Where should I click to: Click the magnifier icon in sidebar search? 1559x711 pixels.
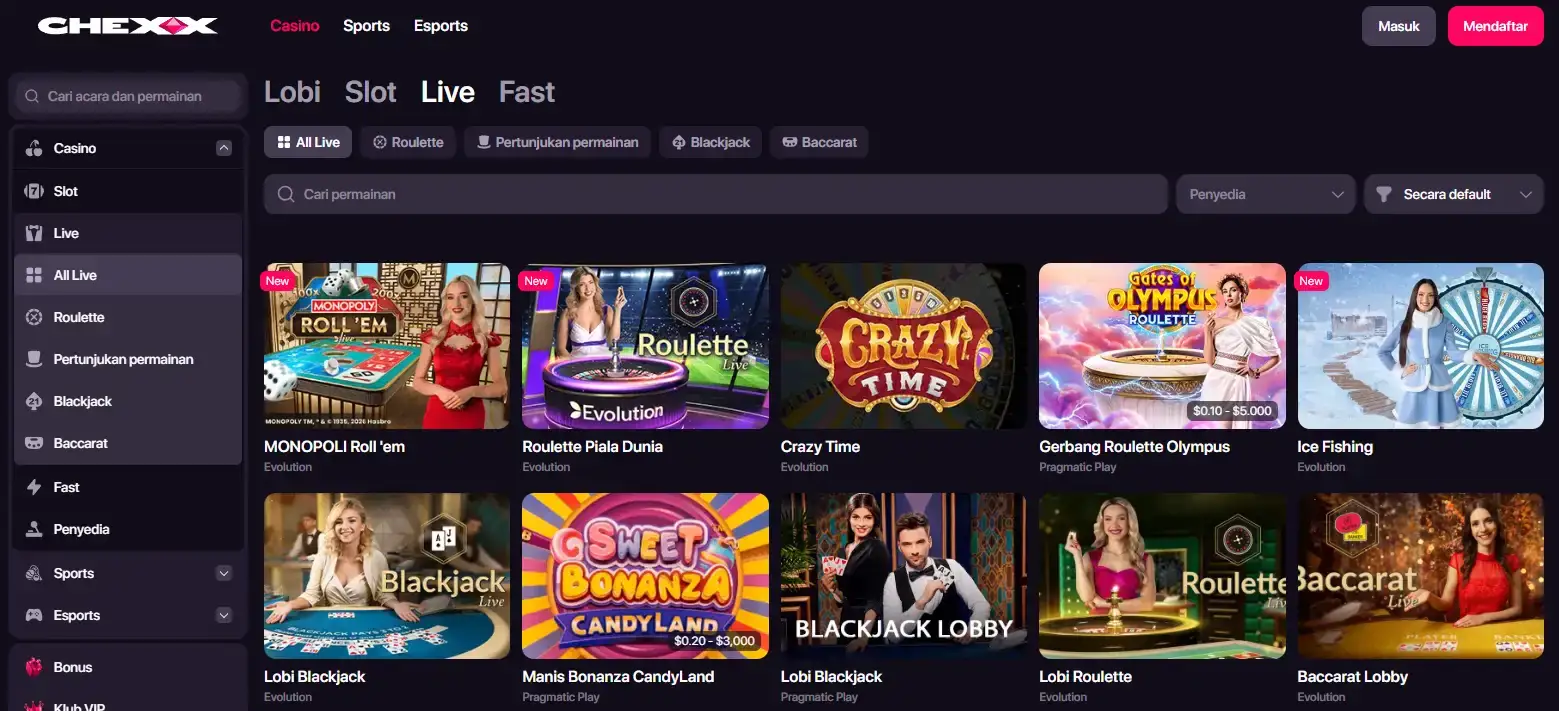point(32,96)
